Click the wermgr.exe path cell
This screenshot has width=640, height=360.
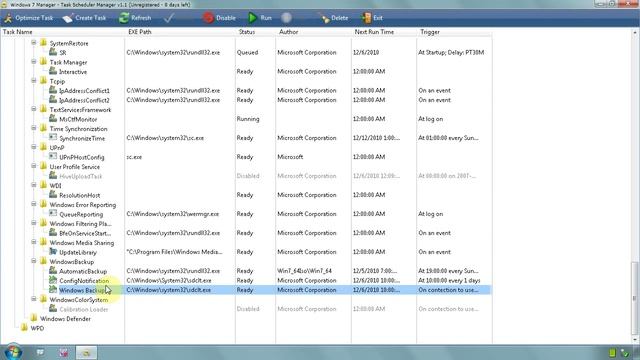[173, 214]
